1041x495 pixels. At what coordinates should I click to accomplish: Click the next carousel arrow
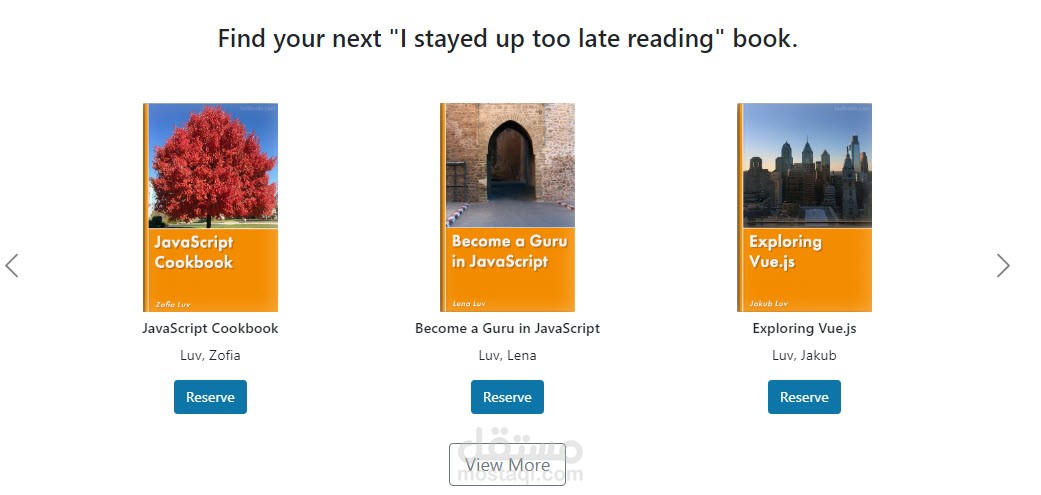click(x=1003, y=266)
